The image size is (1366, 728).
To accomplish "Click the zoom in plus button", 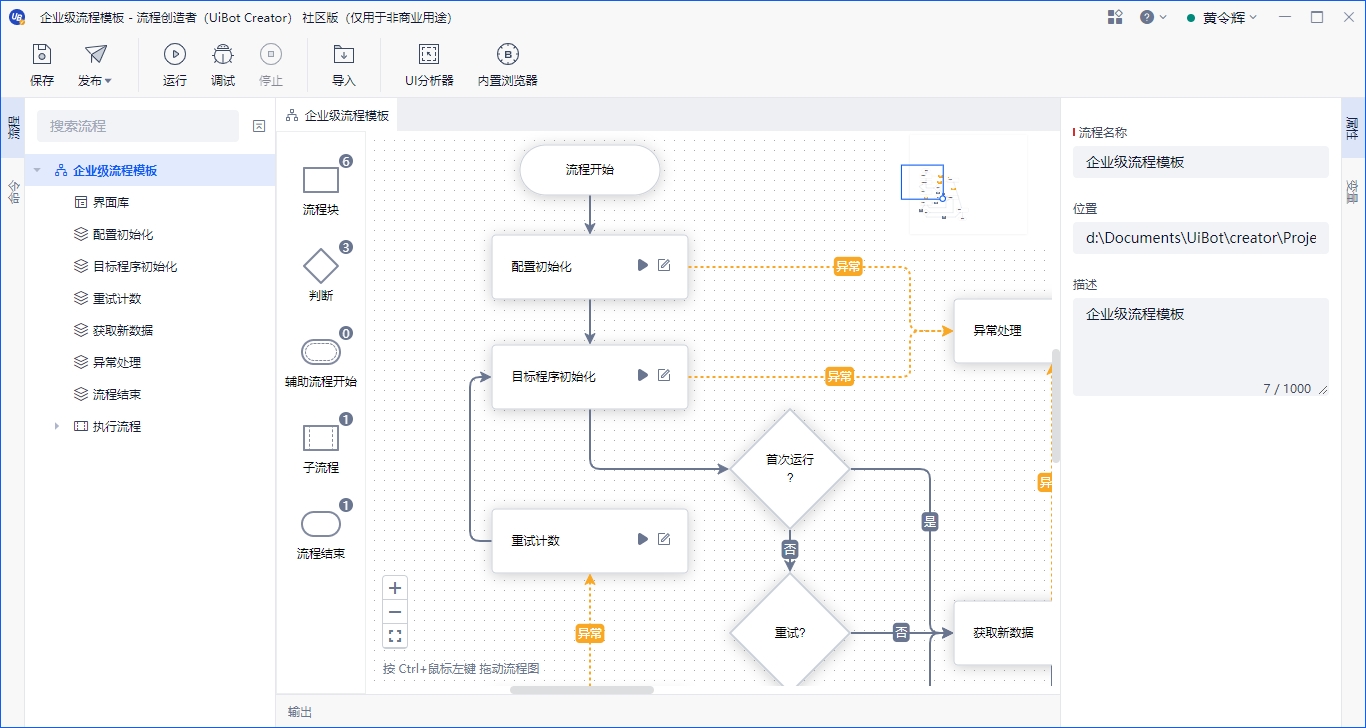I will (x=395, y=588).
